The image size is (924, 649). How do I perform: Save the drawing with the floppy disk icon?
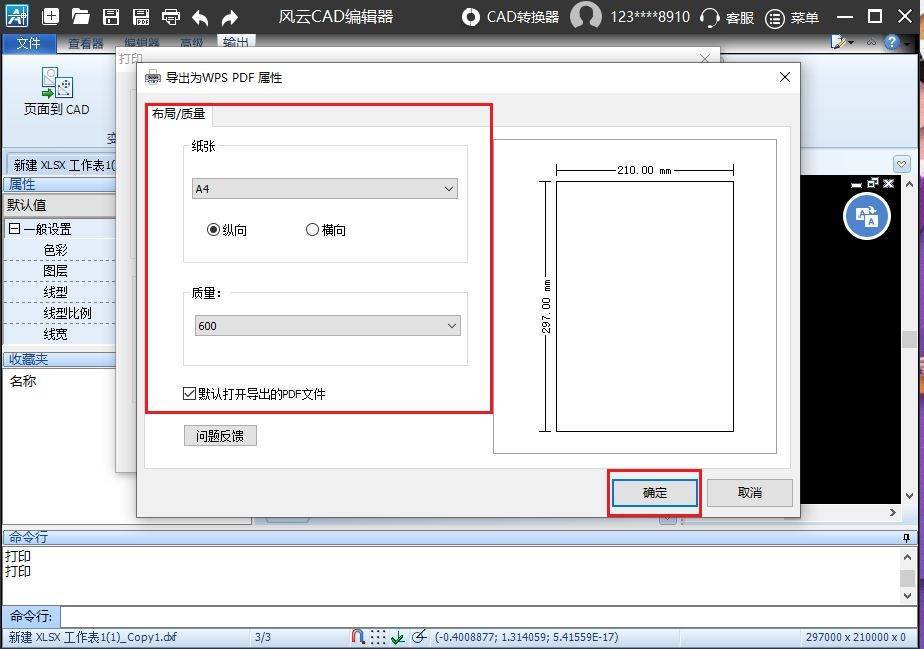(x=111, y=17)
